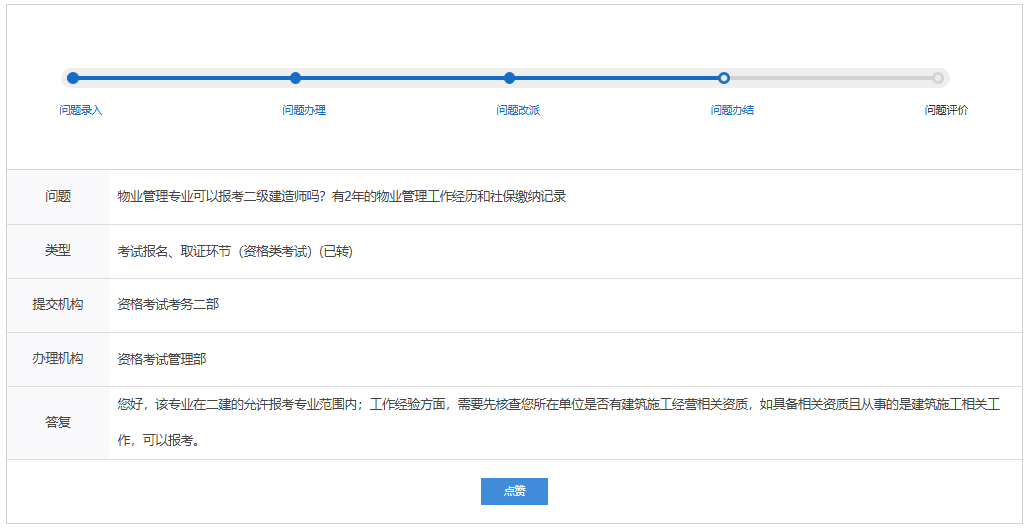
Task: Click the 资格考试管理部 value text
Action: coord(161,359)
